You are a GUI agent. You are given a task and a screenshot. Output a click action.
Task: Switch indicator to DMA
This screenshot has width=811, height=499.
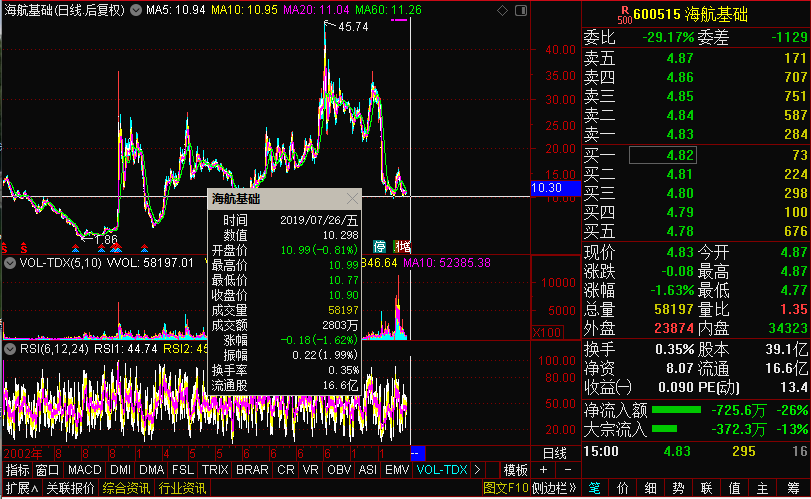152,470
